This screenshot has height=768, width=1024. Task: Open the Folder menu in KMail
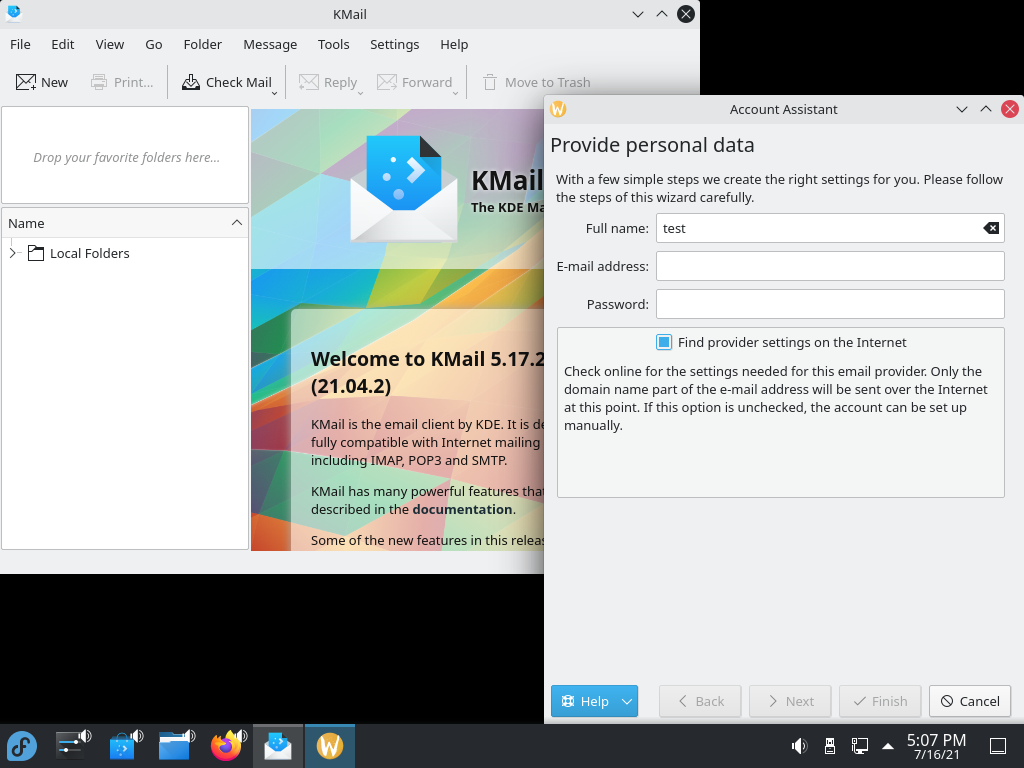coord(202,44)
